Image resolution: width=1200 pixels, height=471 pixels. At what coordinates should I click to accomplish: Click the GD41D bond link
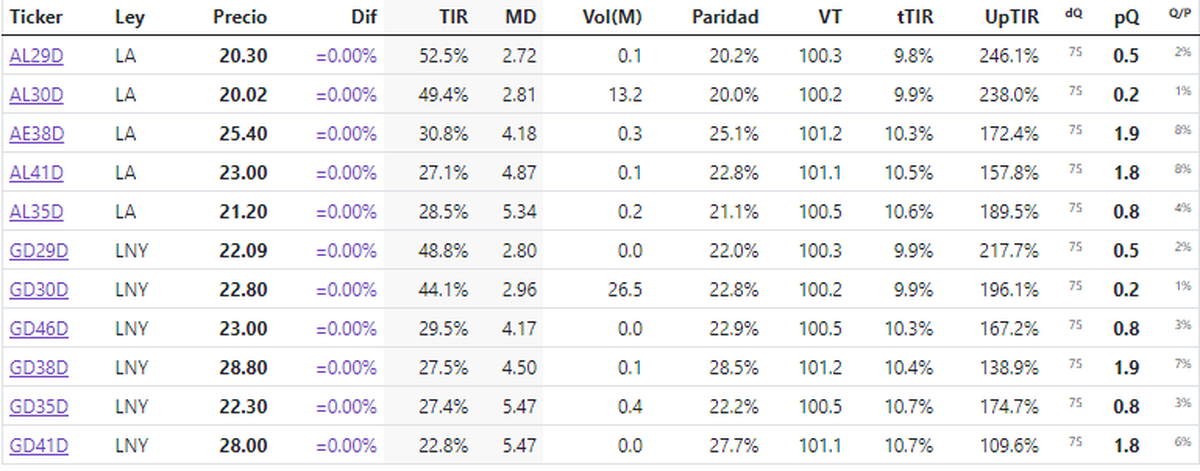38,446
